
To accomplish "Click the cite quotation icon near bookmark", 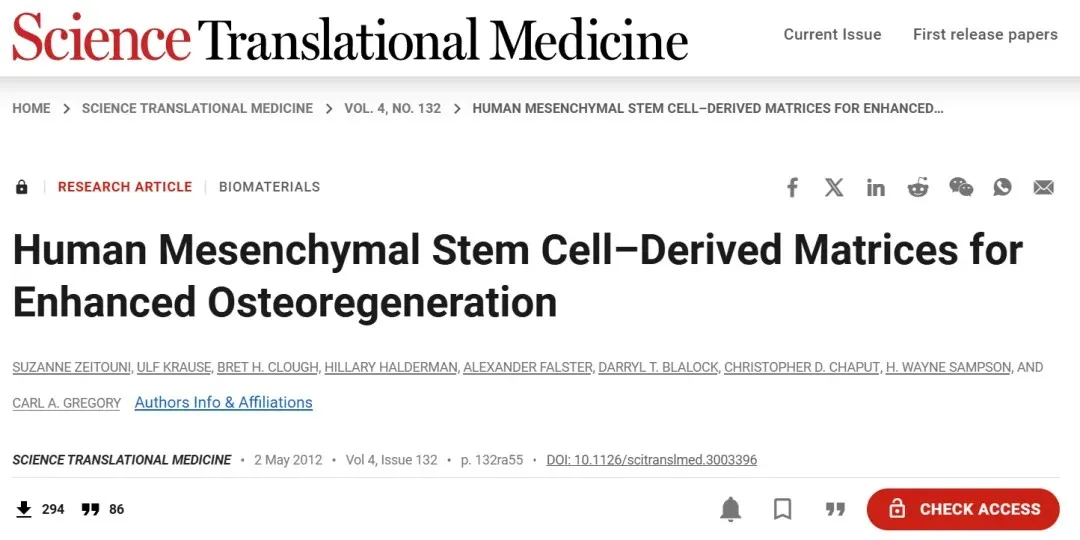I will (x=835, y=510).
